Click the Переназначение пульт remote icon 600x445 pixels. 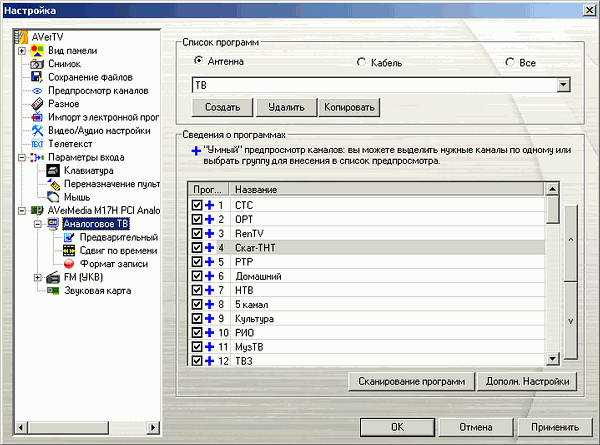[x=54, y=184]
